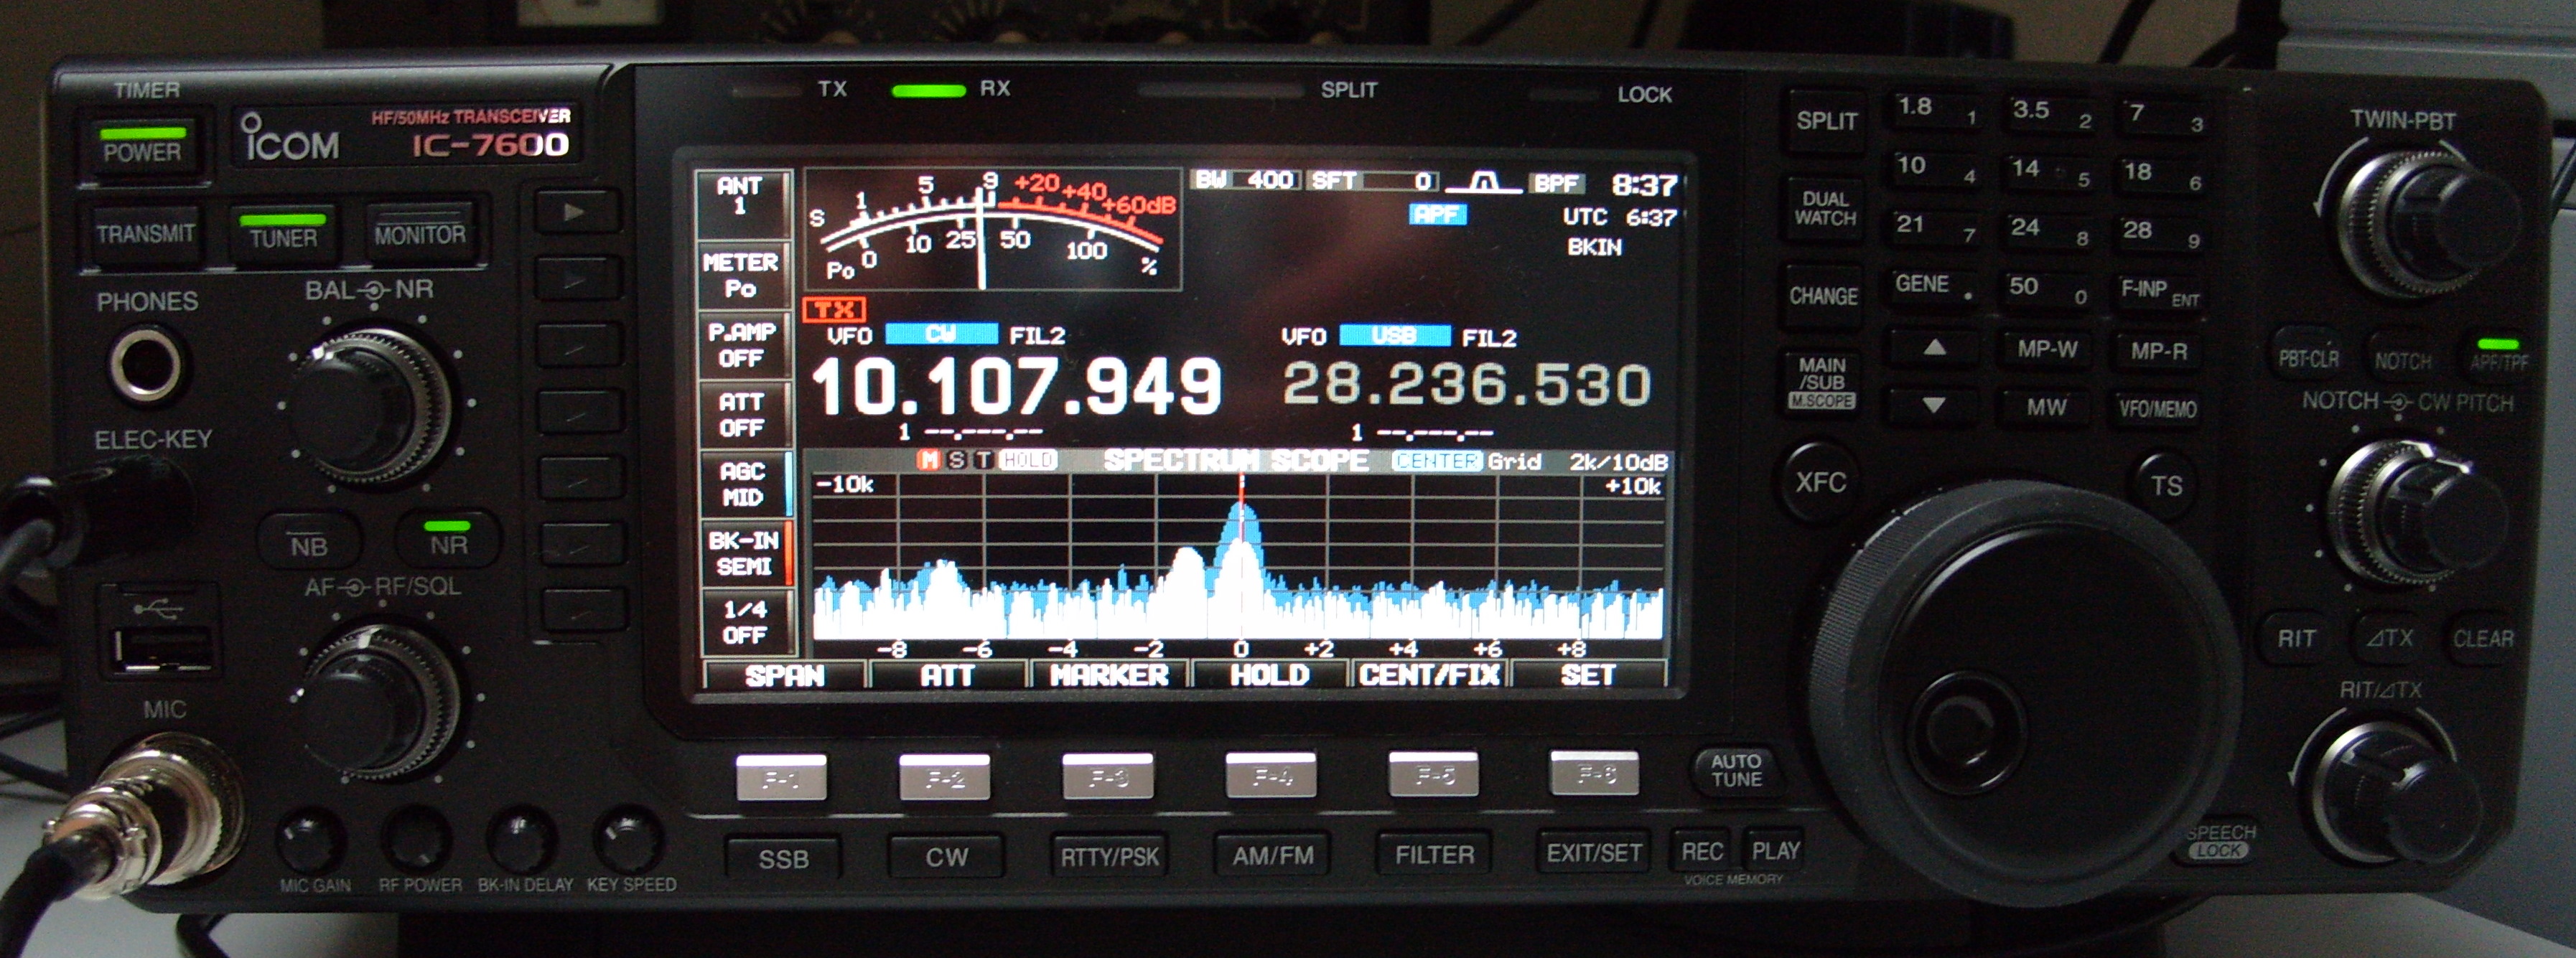Push the F-3 function key
Screen dimensions: 2576x958
pos(1107,777)
